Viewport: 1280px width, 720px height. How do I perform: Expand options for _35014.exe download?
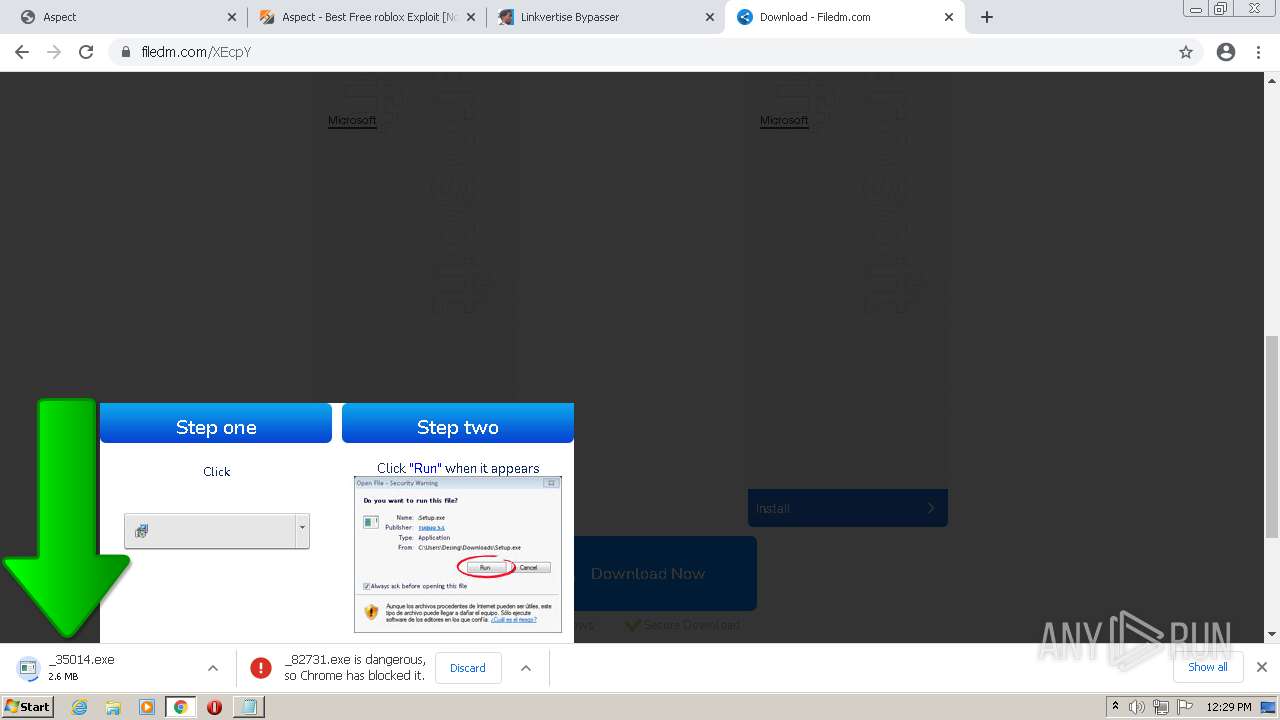pos(213,668)
